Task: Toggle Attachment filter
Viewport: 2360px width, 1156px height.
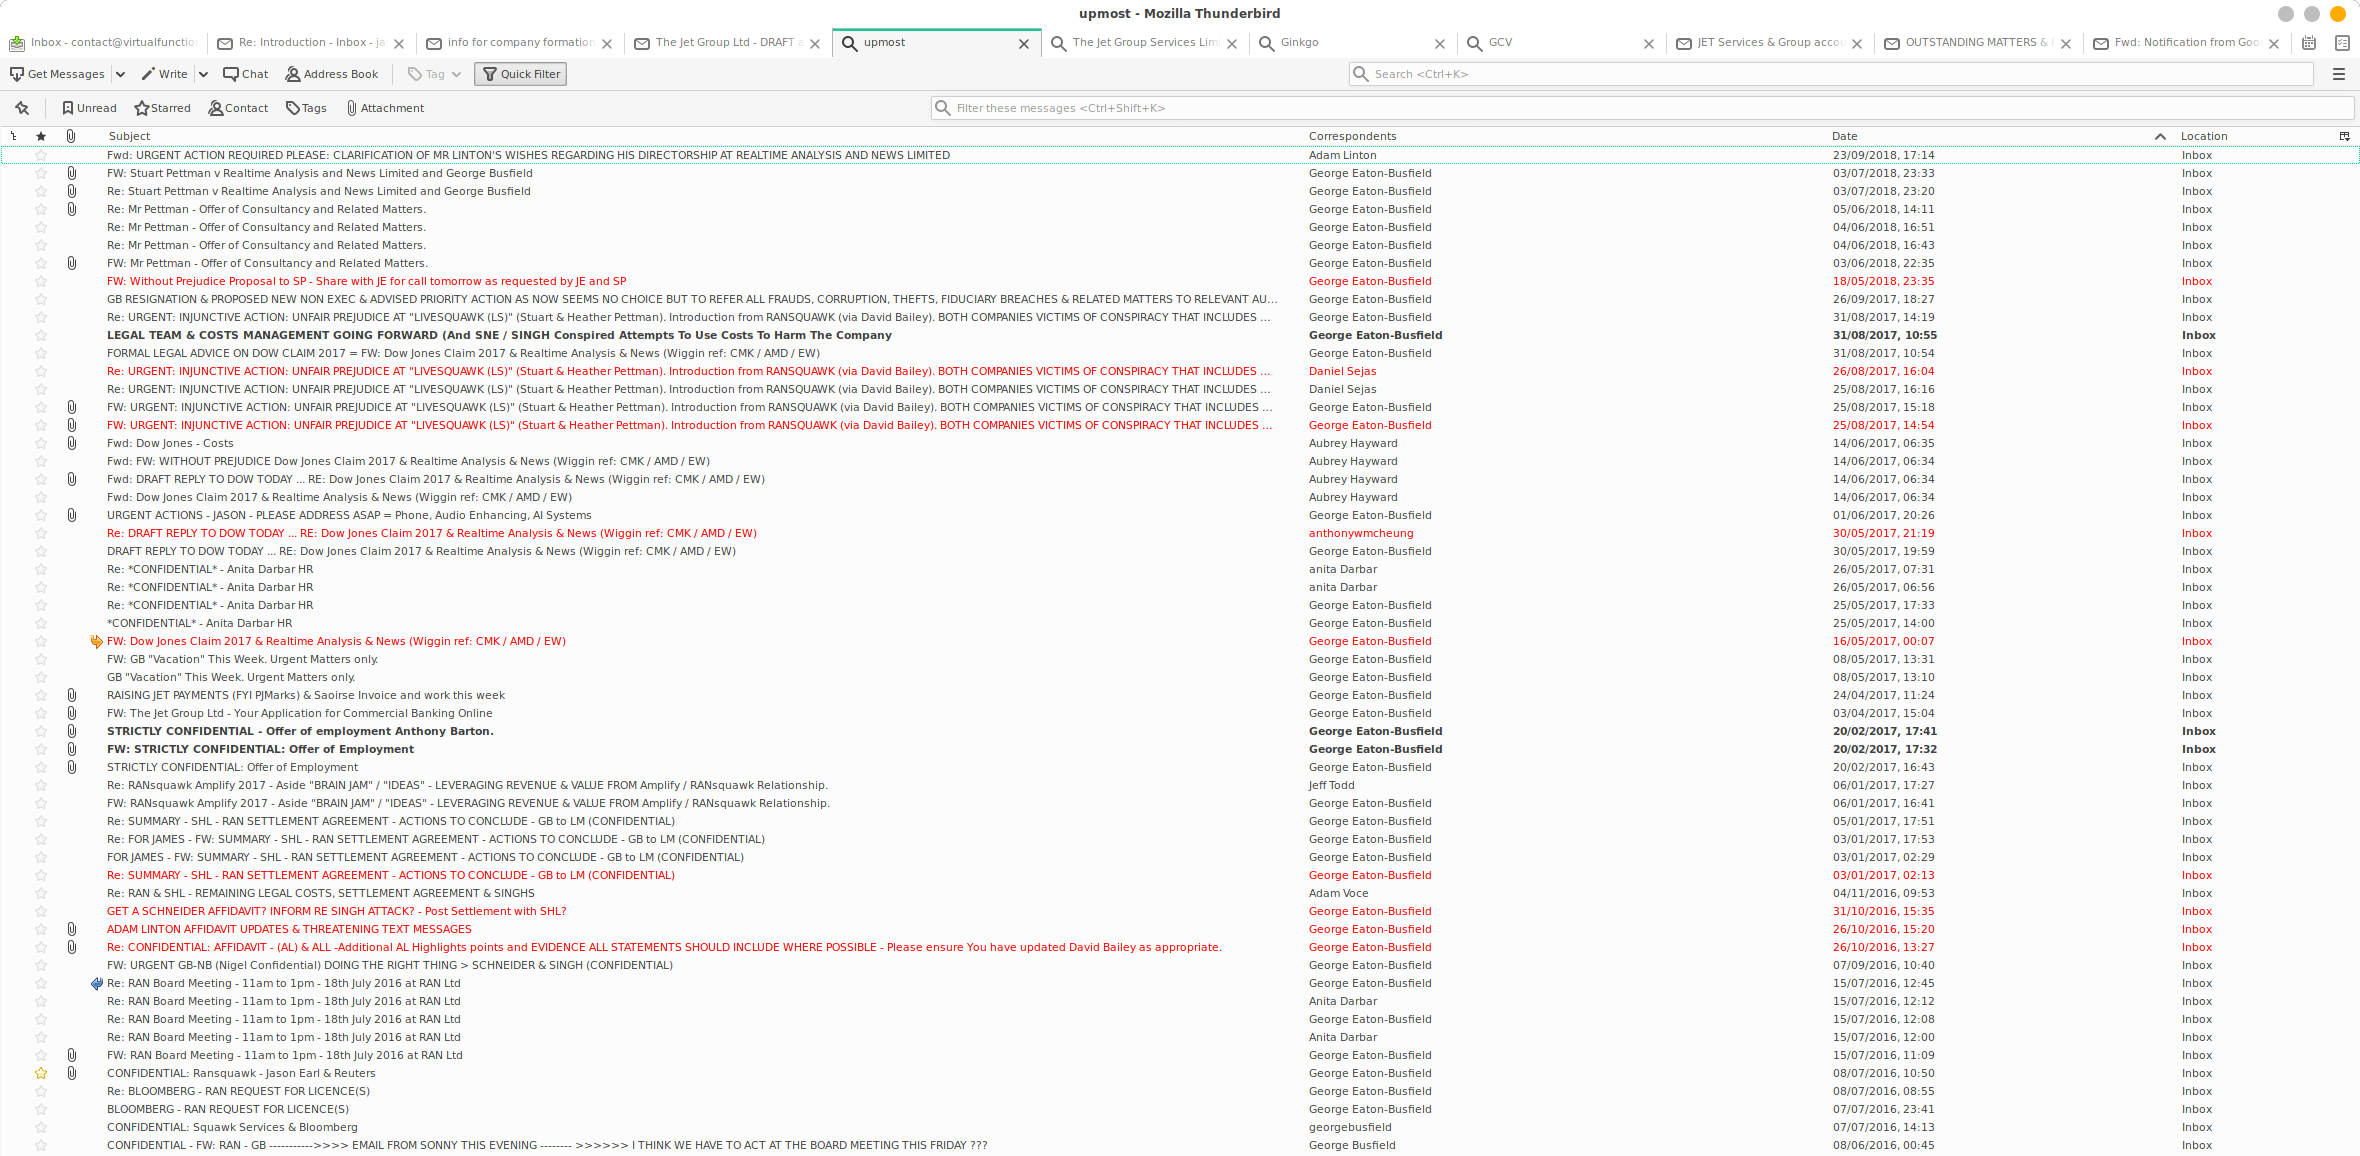Action: click(385, 108)
